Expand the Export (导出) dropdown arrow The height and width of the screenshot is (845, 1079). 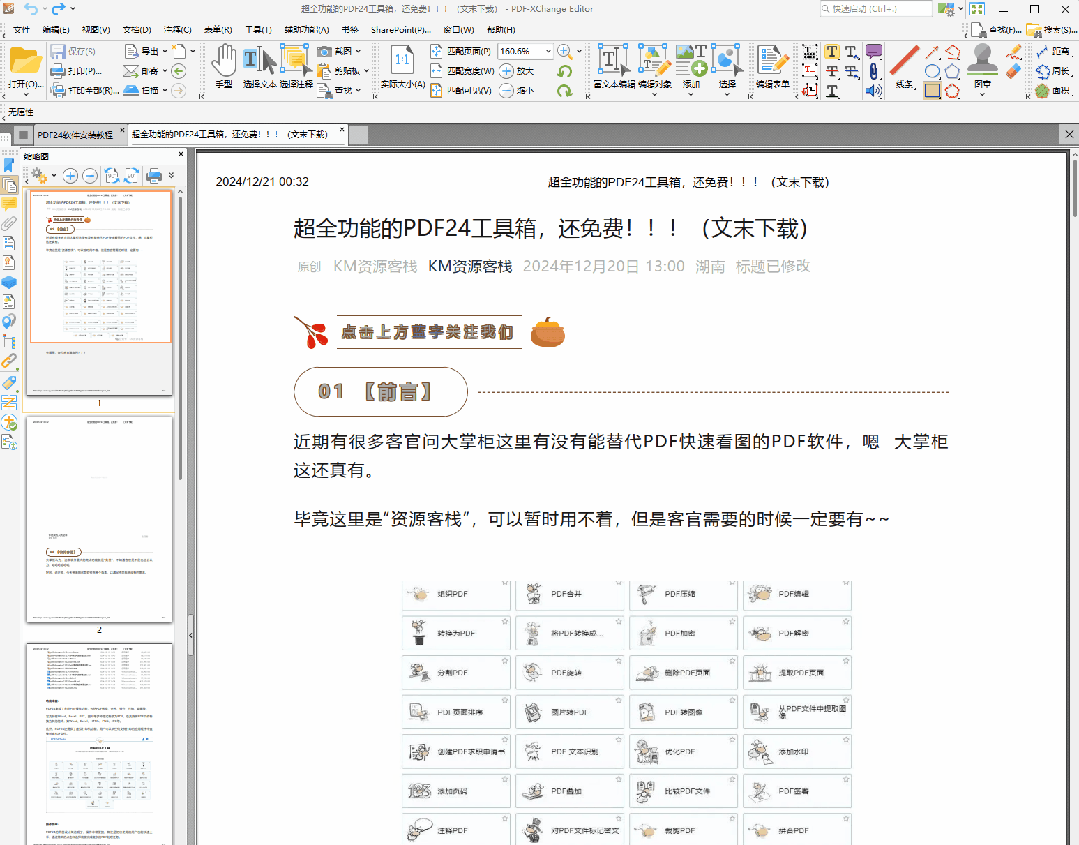[165, 51]
